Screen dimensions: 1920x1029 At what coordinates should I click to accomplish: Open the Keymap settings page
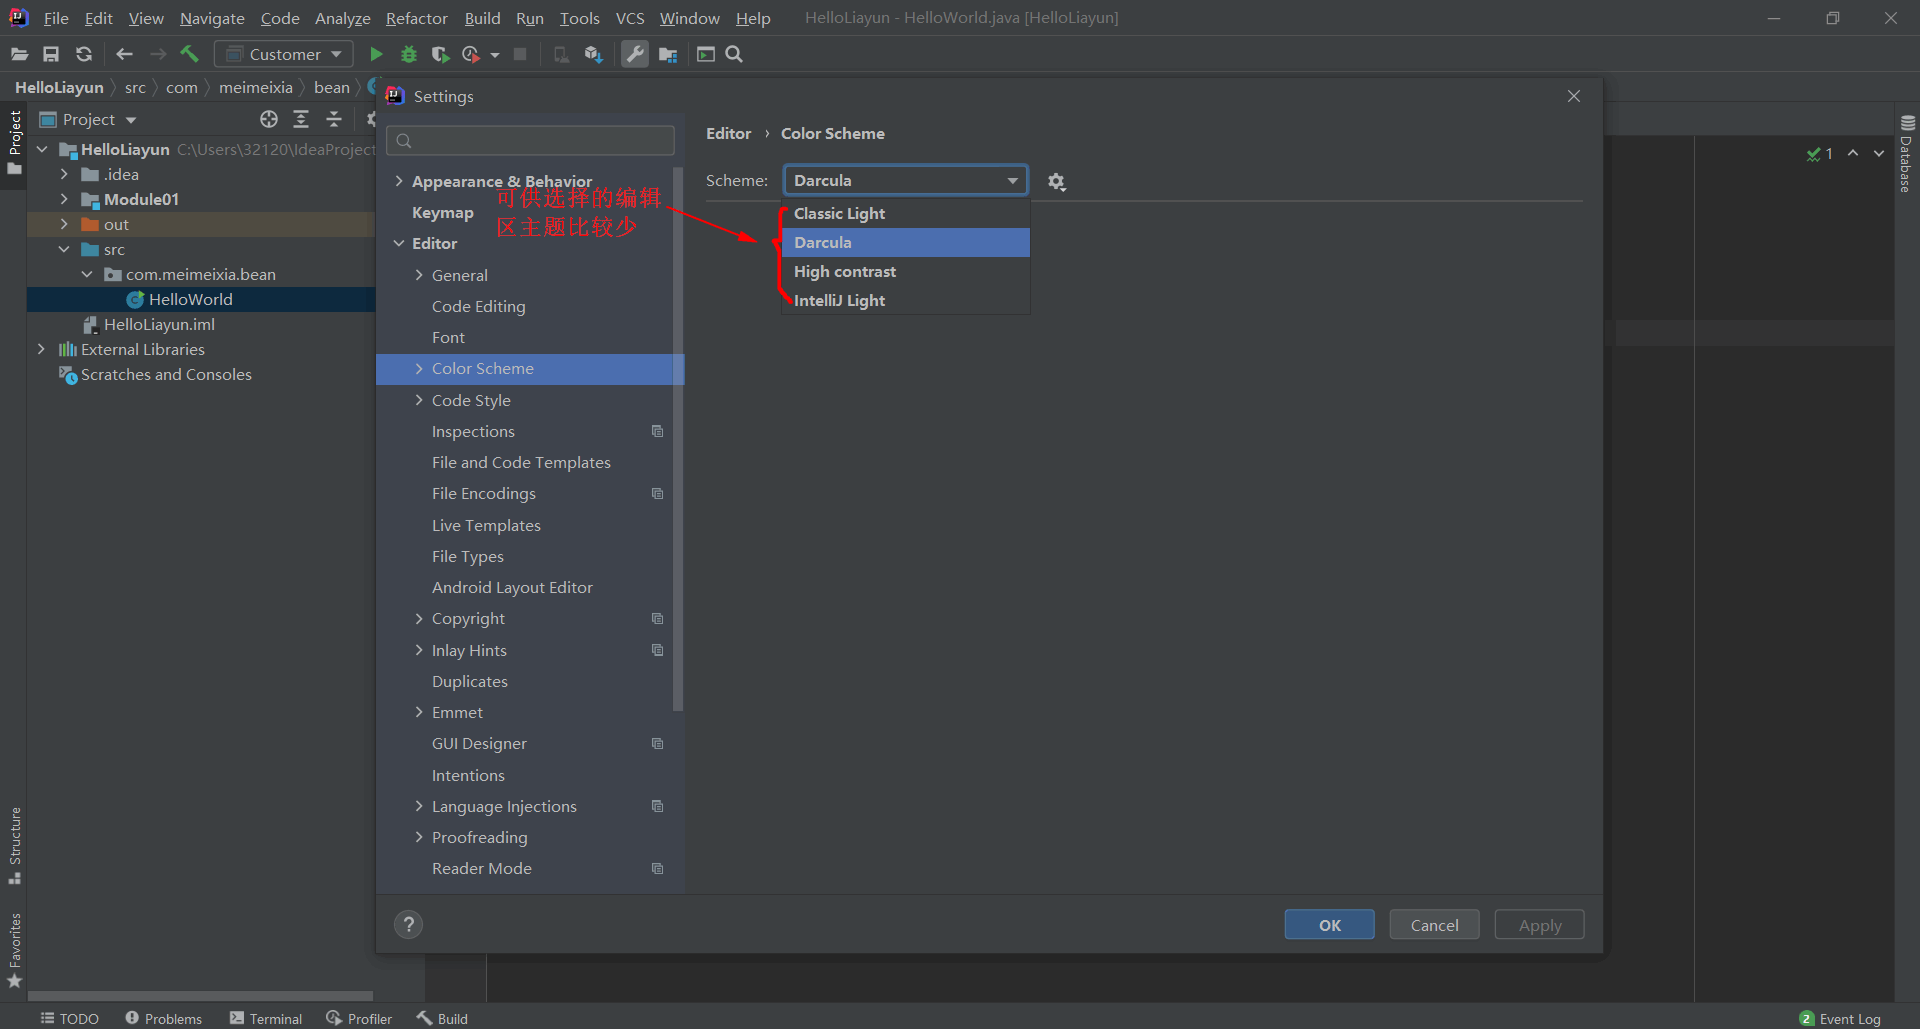click(443, 212)
